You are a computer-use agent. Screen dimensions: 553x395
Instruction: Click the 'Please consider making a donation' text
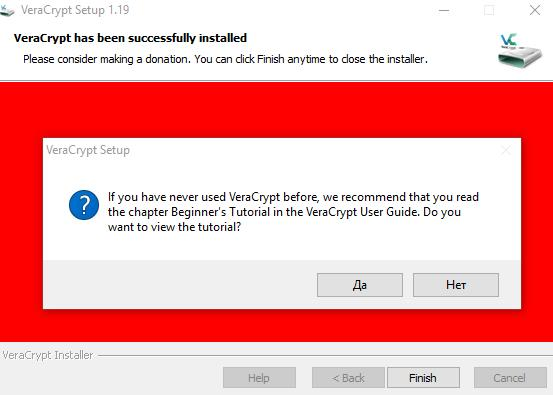point(225,59)
